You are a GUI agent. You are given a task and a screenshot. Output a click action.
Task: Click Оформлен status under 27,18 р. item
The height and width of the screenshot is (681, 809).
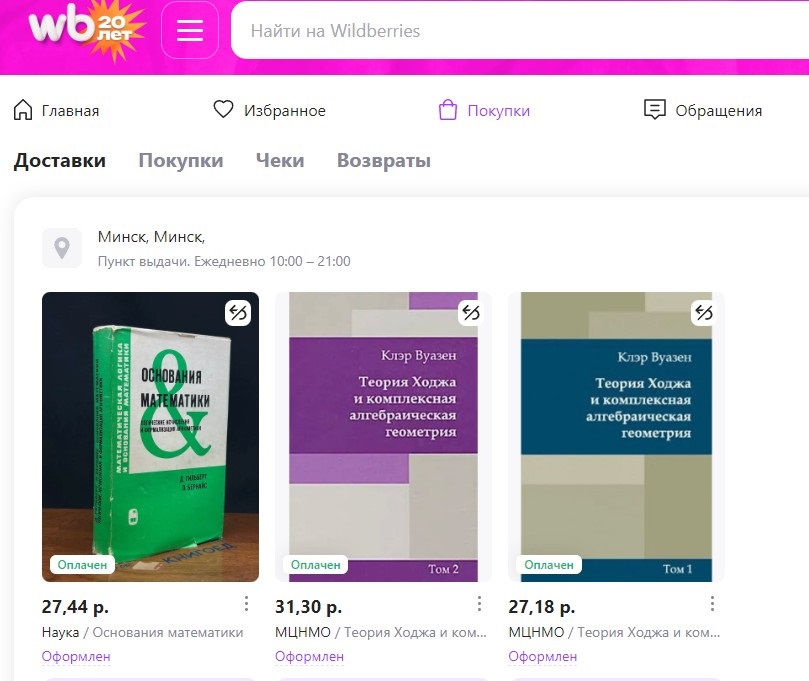(x=542, y=657)
